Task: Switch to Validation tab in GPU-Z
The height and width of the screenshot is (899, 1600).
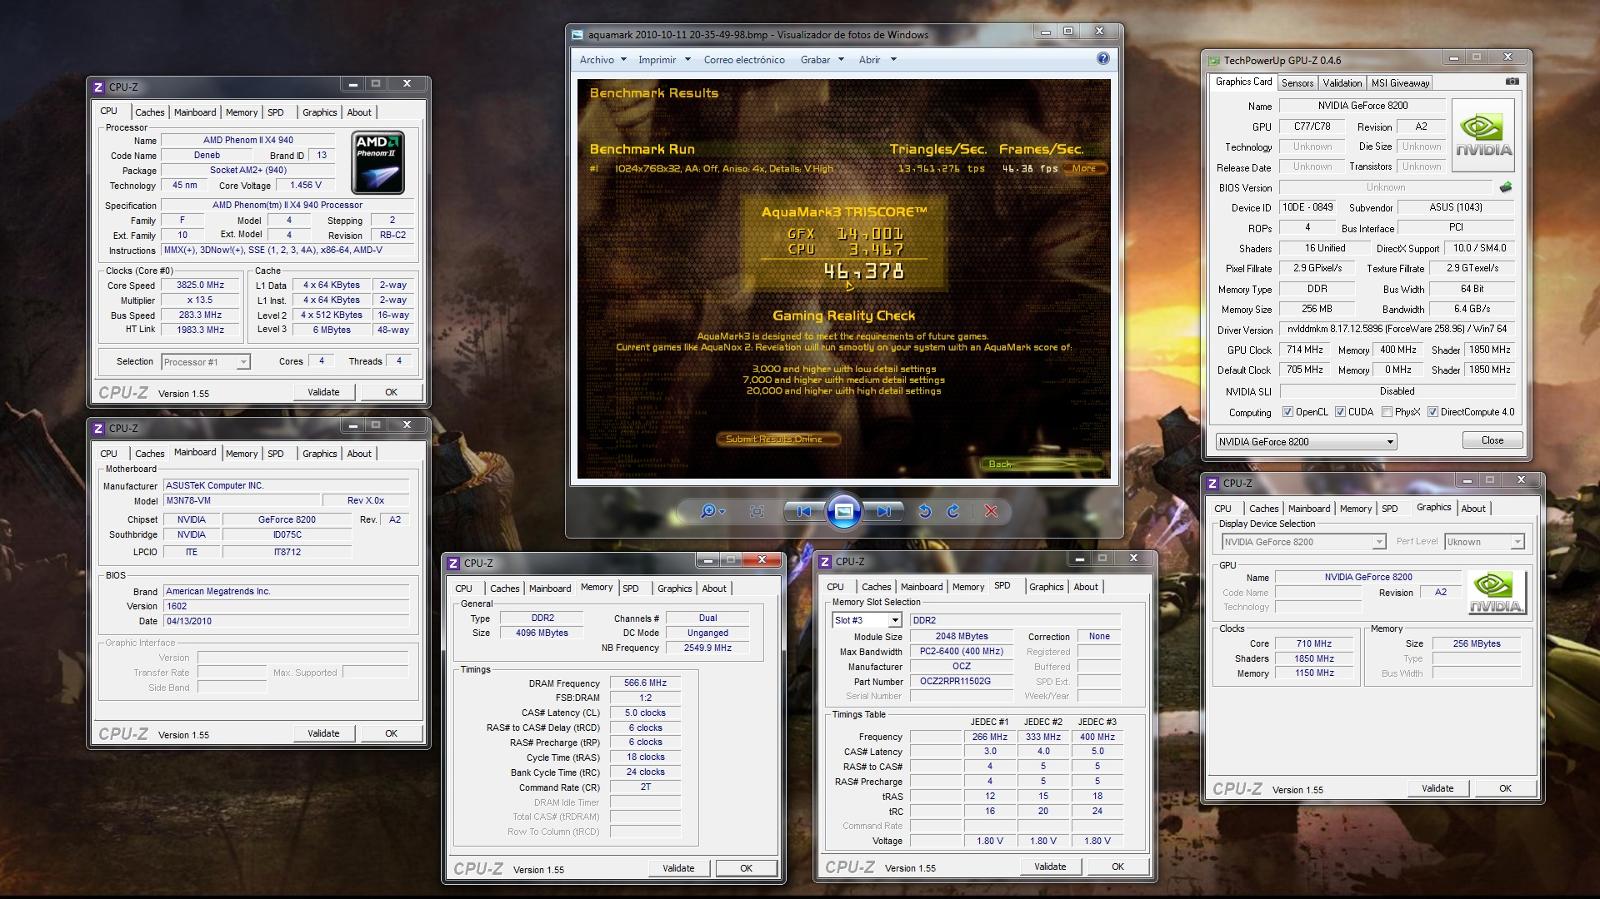Action: (x=1342, y=83)
